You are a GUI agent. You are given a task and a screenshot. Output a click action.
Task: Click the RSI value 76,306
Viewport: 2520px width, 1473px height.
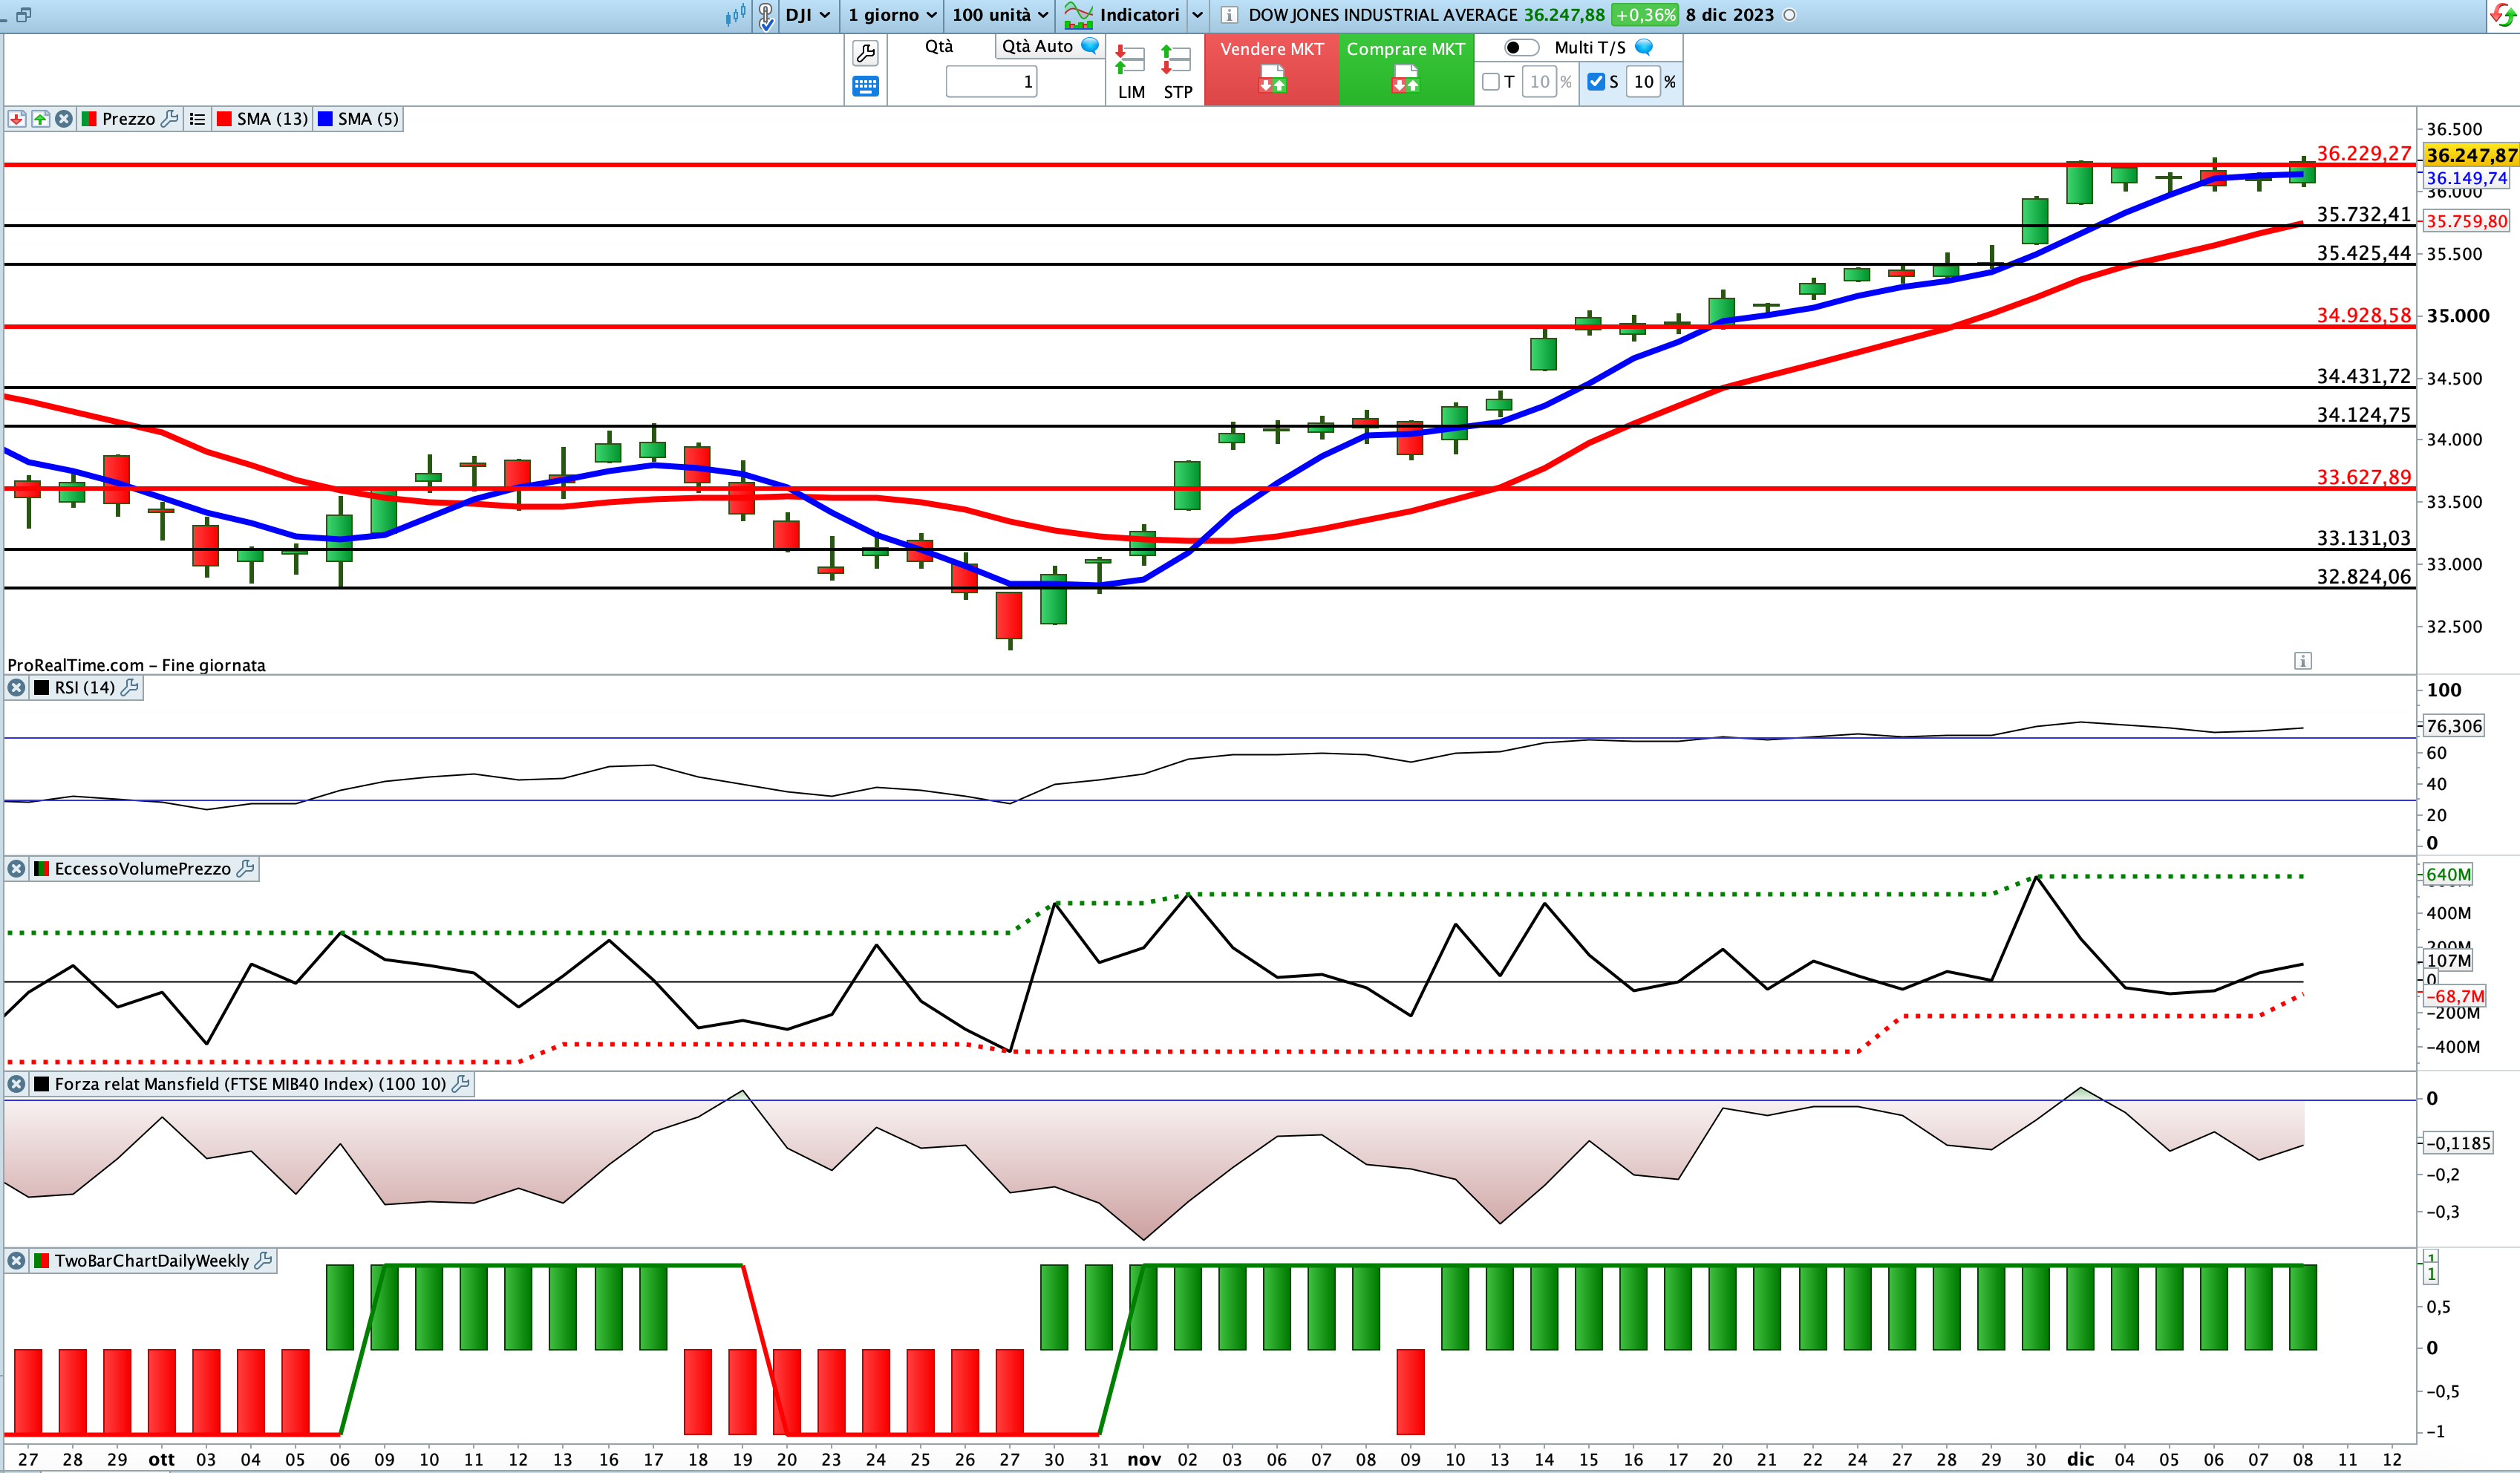tap(2454, 726)
